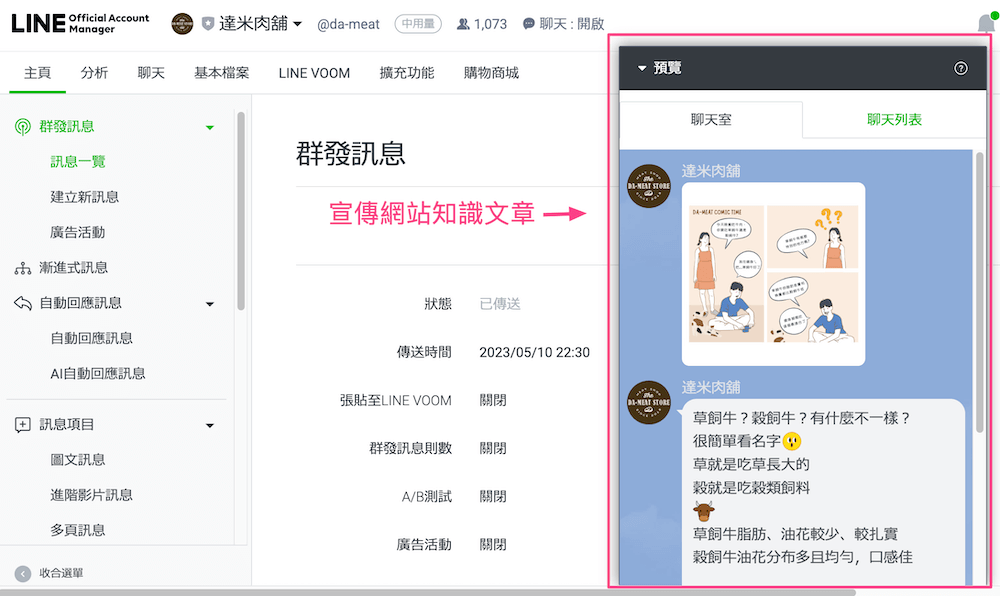The width and height of the screenshot is (1000, 596).
Task: Open the 擴充功能 tab
Action: (407, 73)
